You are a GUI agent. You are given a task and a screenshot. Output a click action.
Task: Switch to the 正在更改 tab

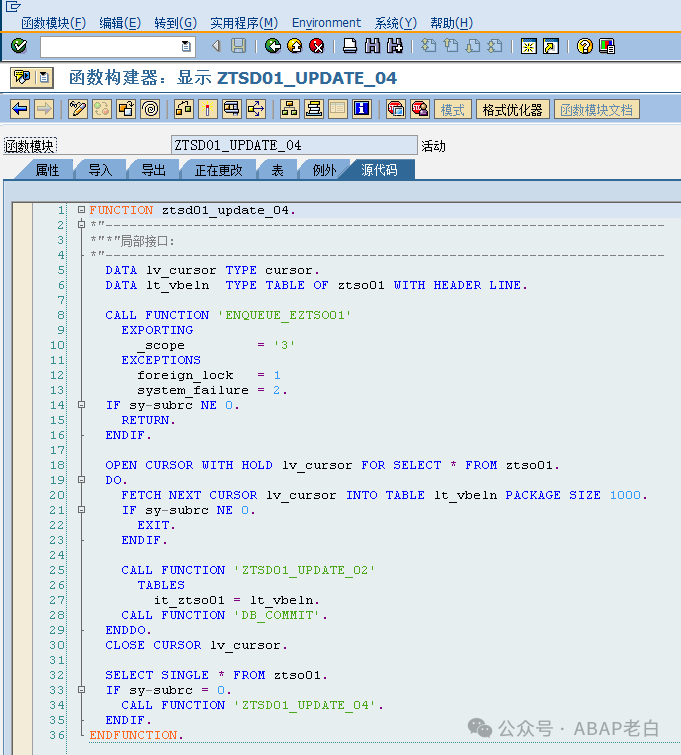218,170
